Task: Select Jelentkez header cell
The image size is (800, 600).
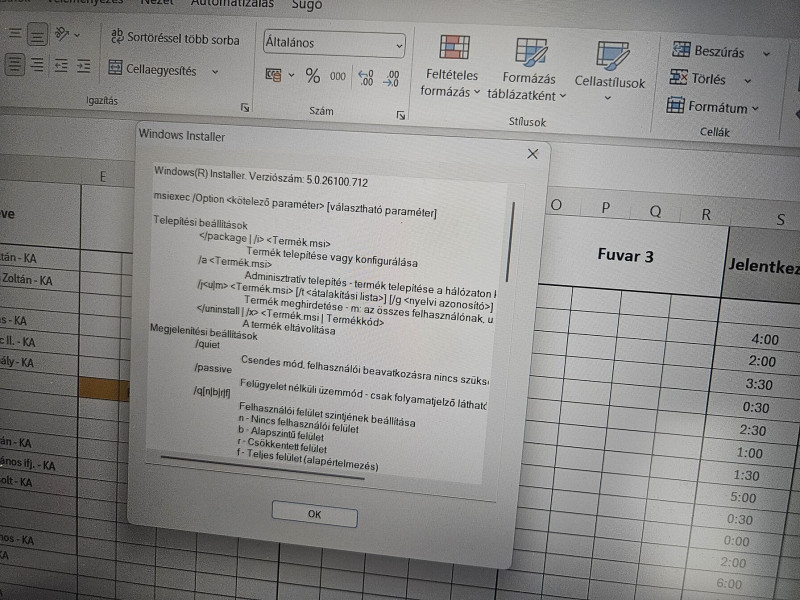Action: tap(763, 266)
